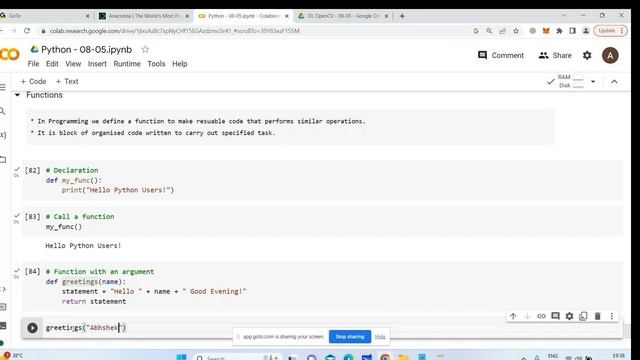Move the selected cell up

[x=513, y=316]
